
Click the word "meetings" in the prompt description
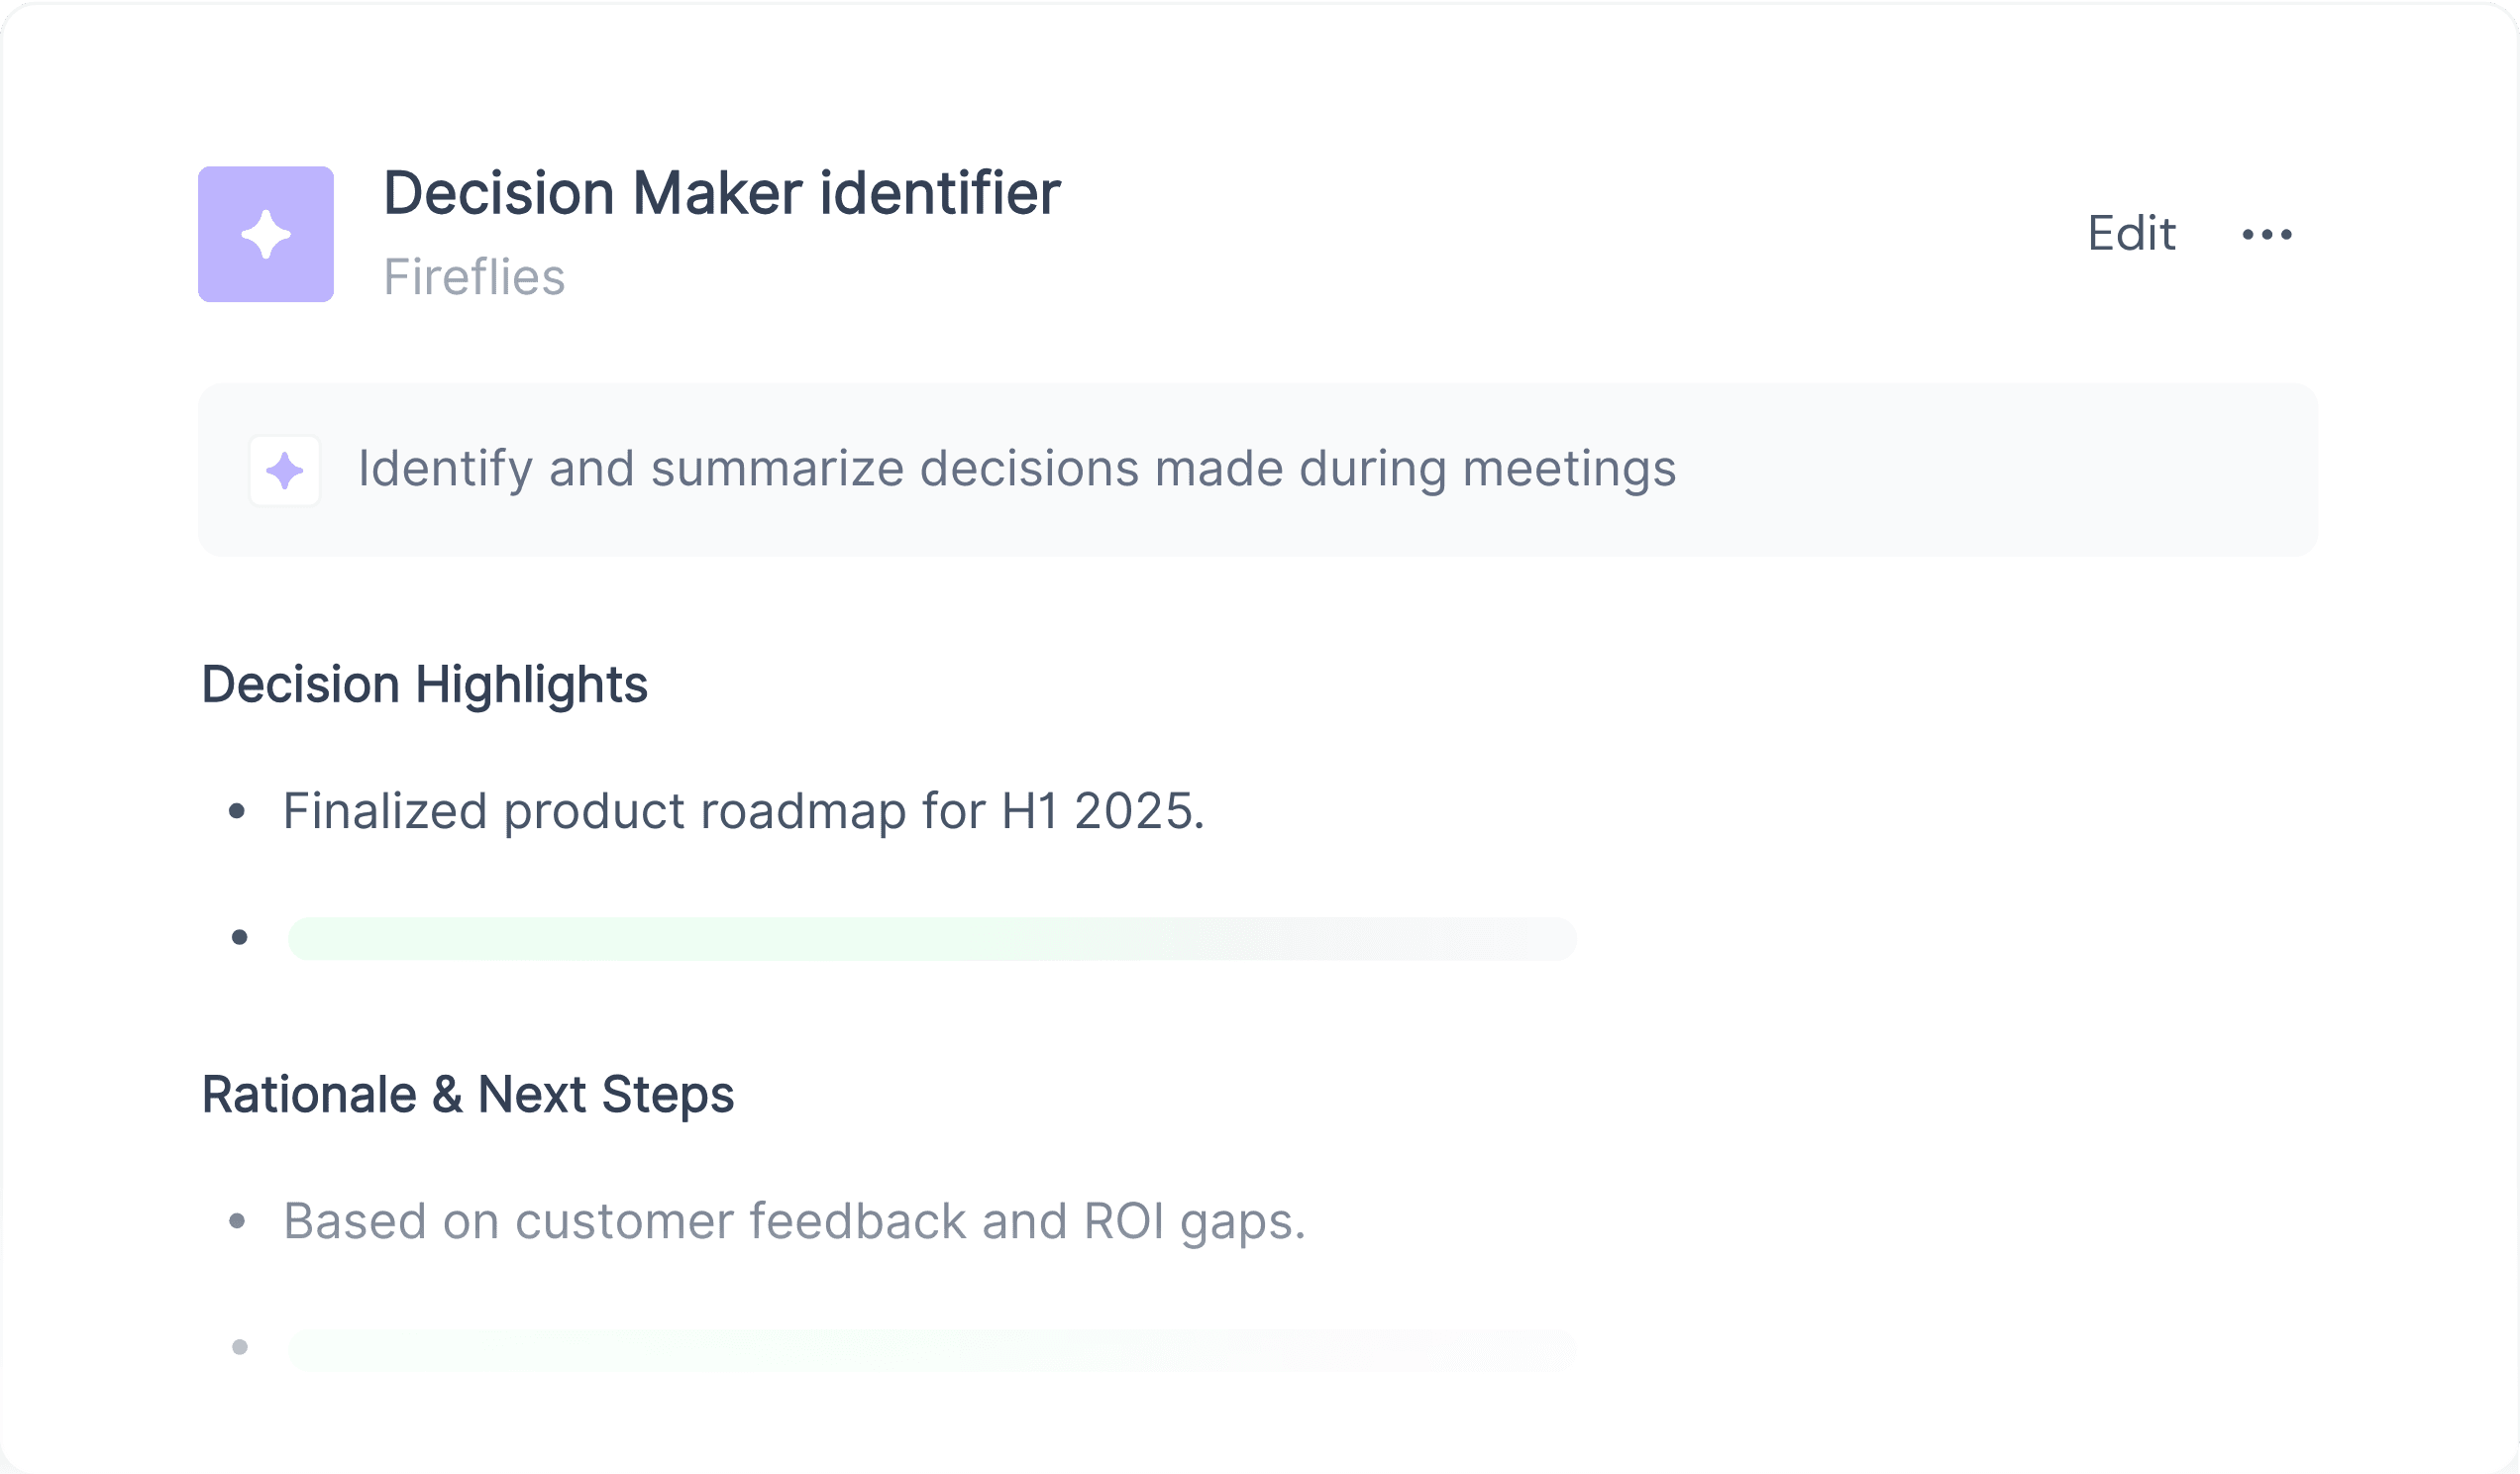pos(1569,469)
